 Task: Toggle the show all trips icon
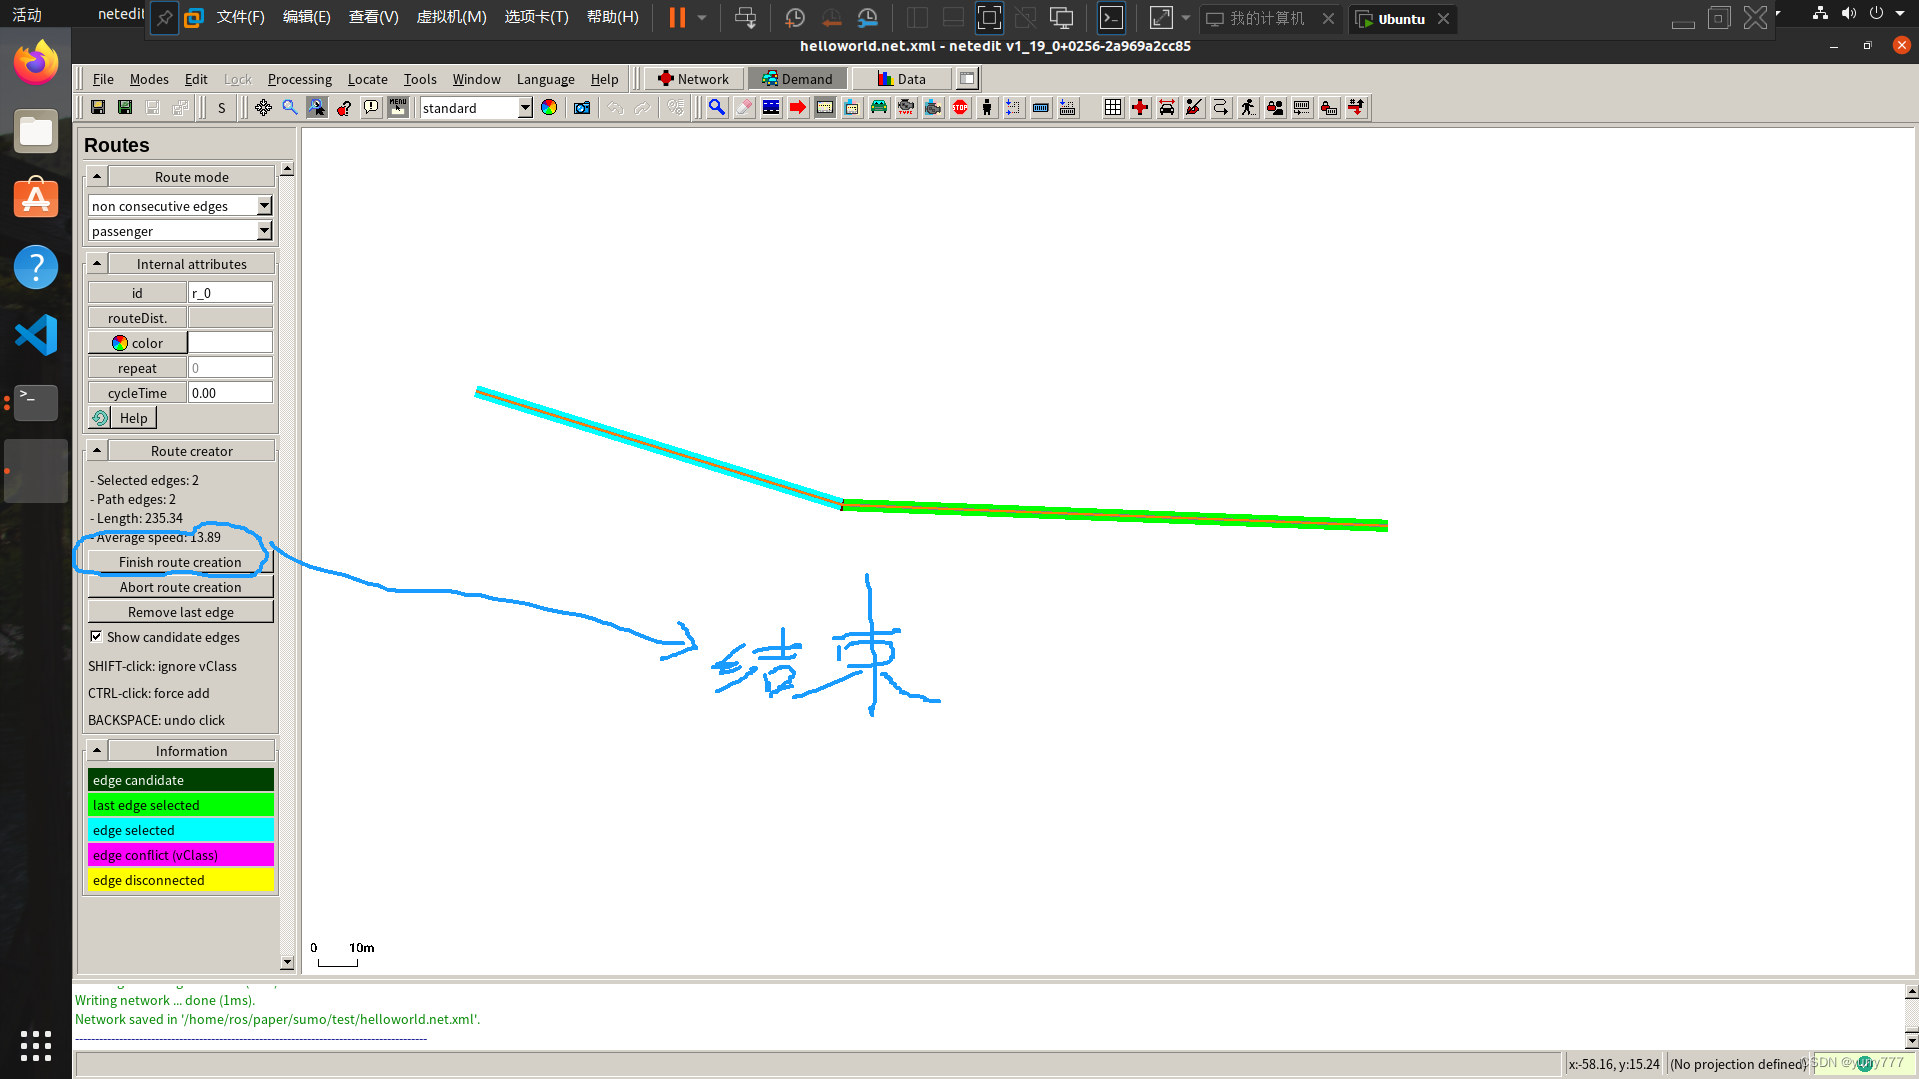[1221, 108]
